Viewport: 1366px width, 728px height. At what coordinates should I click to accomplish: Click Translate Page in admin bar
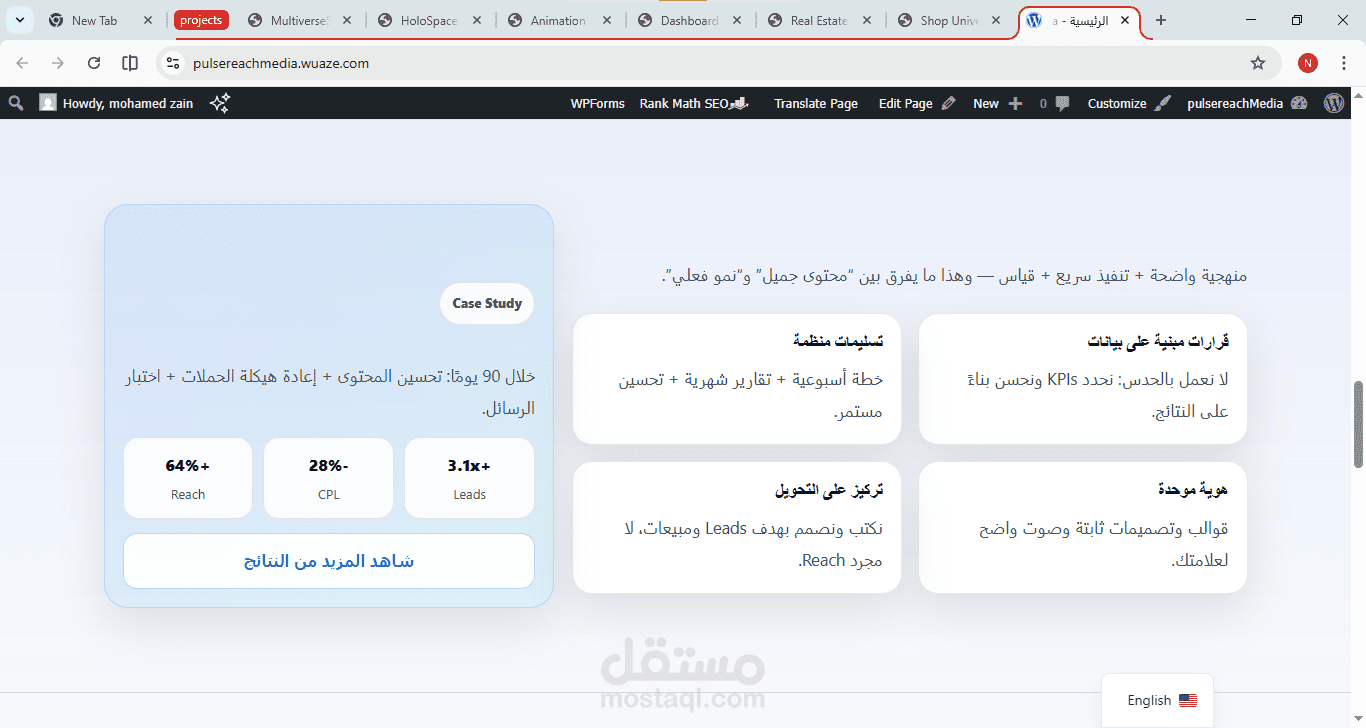tap(816, 103)
